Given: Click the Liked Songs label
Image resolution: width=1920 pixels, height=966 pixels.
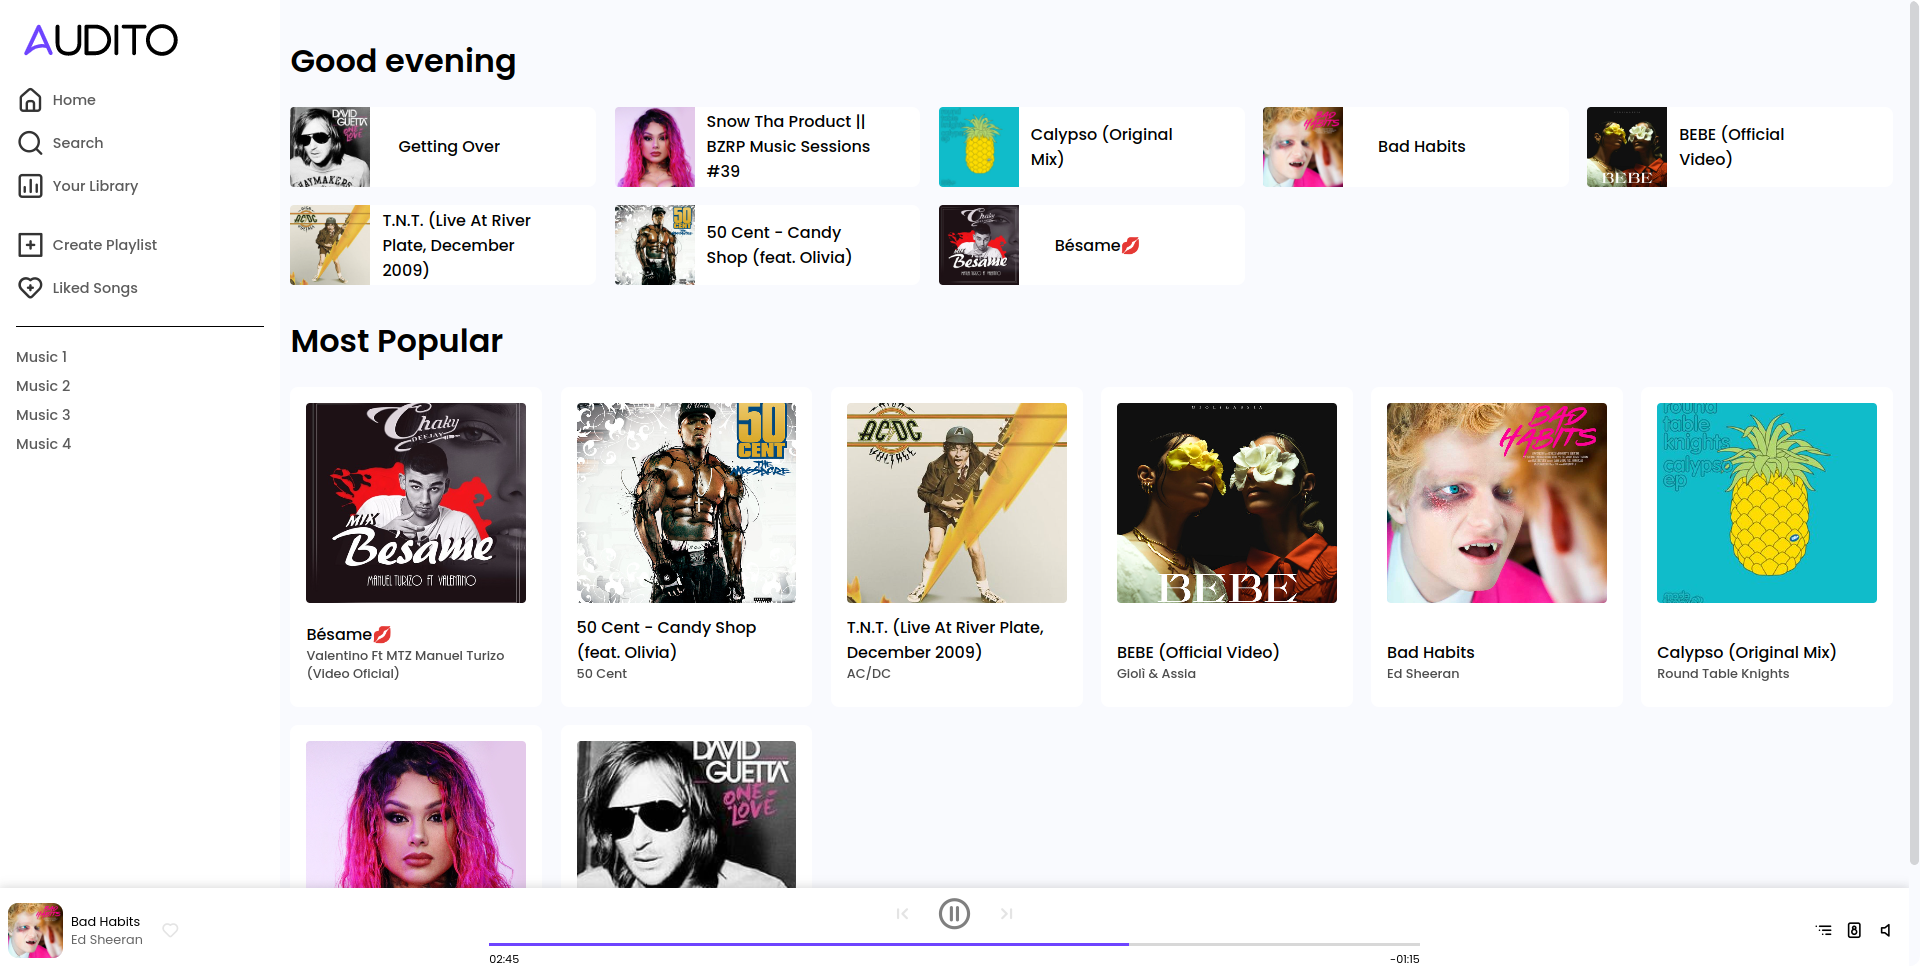Looking at the screenshot, I should [95, 288].
